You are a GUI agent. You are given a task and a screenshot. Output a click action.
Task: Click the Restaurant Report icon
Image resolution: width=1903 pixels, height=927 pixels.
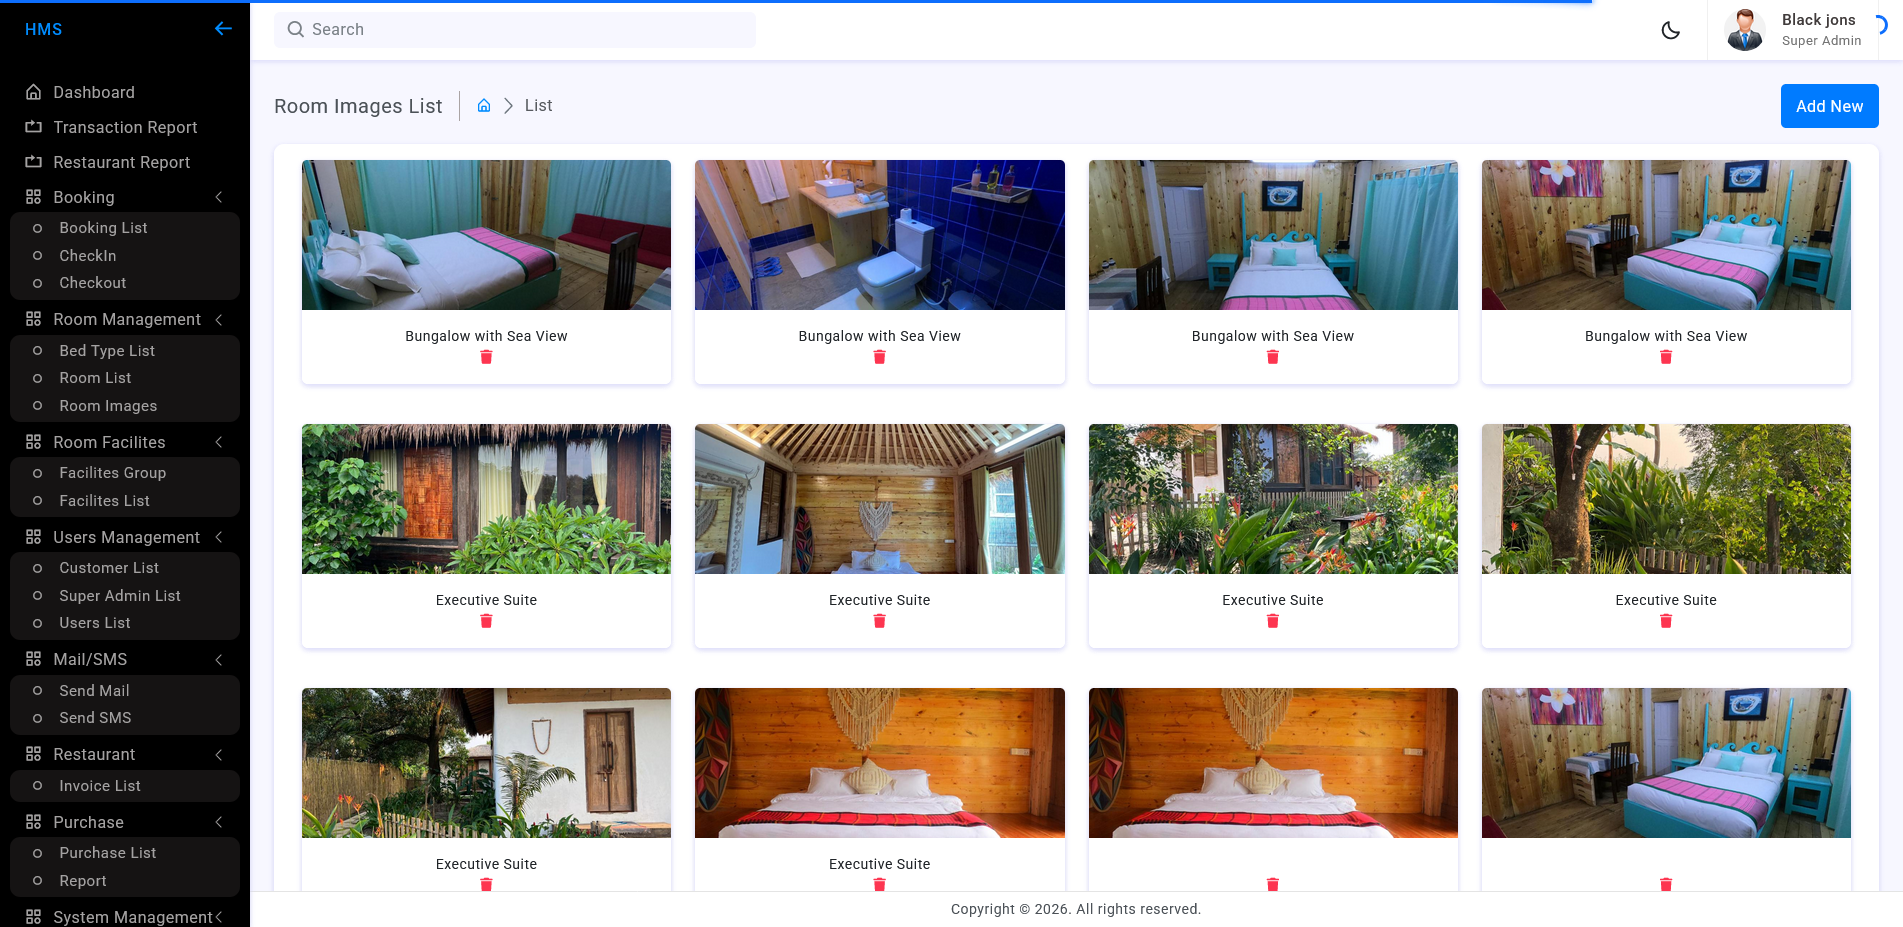coord(34,162)
